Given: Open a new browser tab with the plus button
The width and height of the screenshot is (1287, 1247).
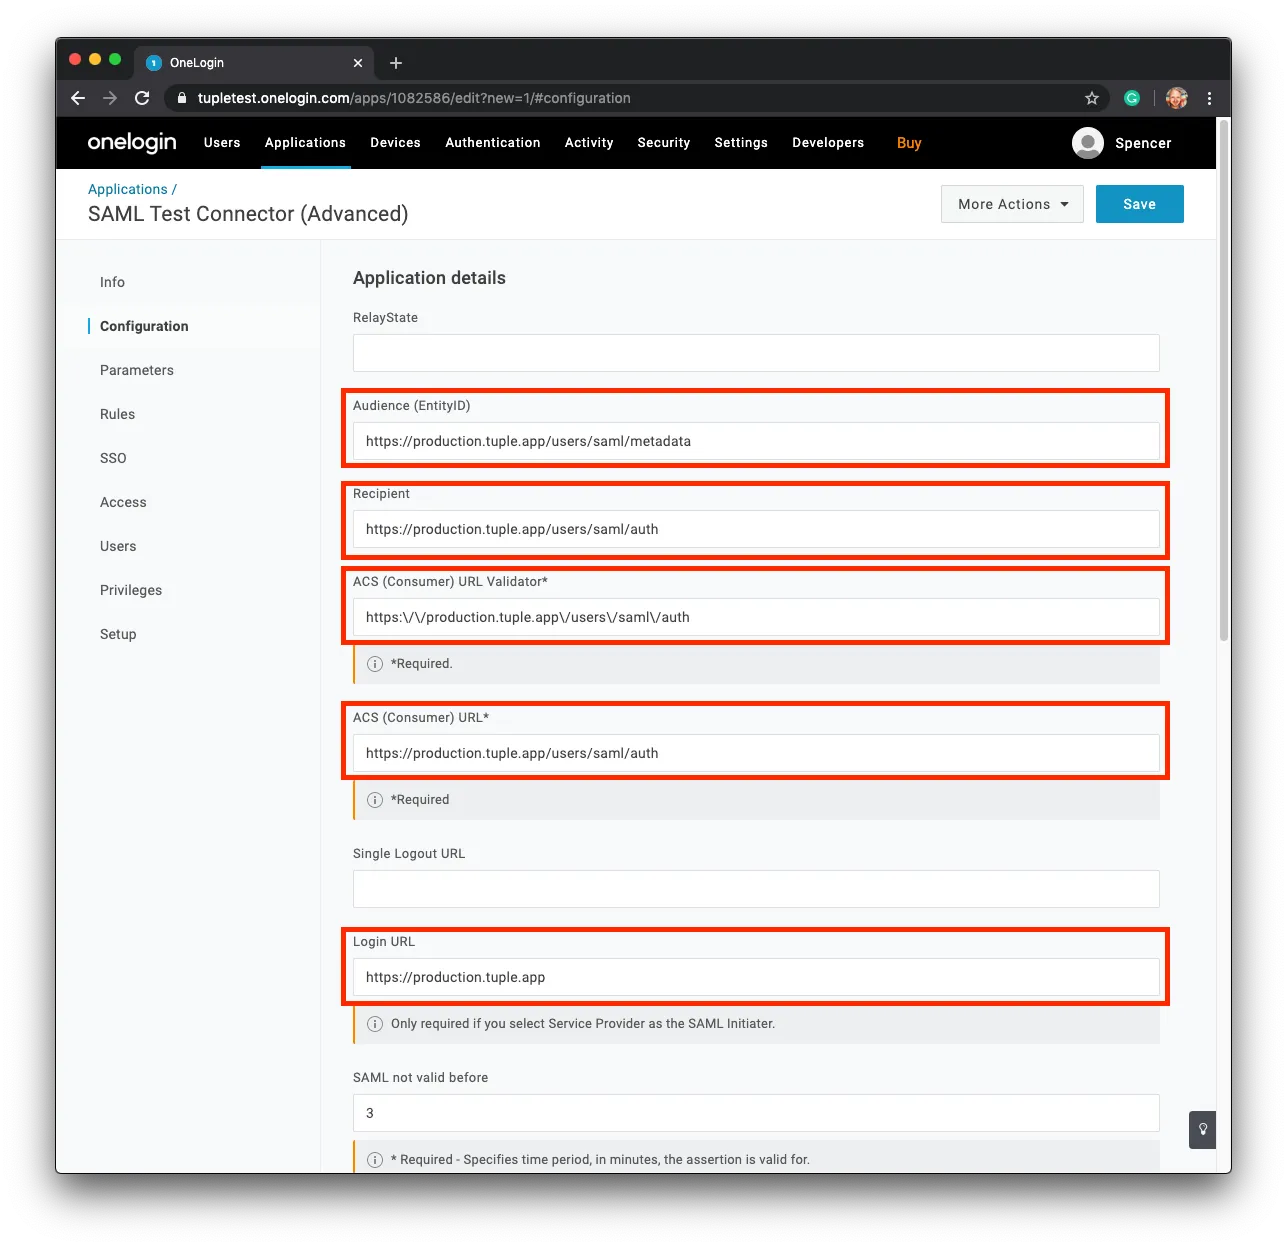Looking at the screenshot, I should click(x=395, y=62).
